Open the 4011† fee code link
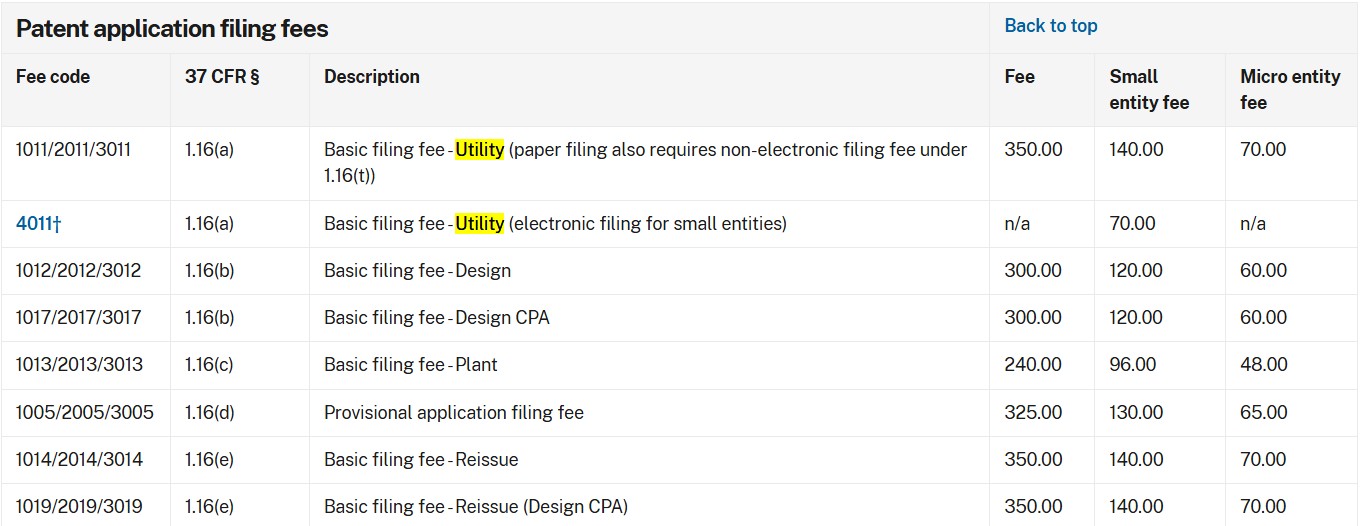Screen dimensions: 1363x526 point(39,224)
